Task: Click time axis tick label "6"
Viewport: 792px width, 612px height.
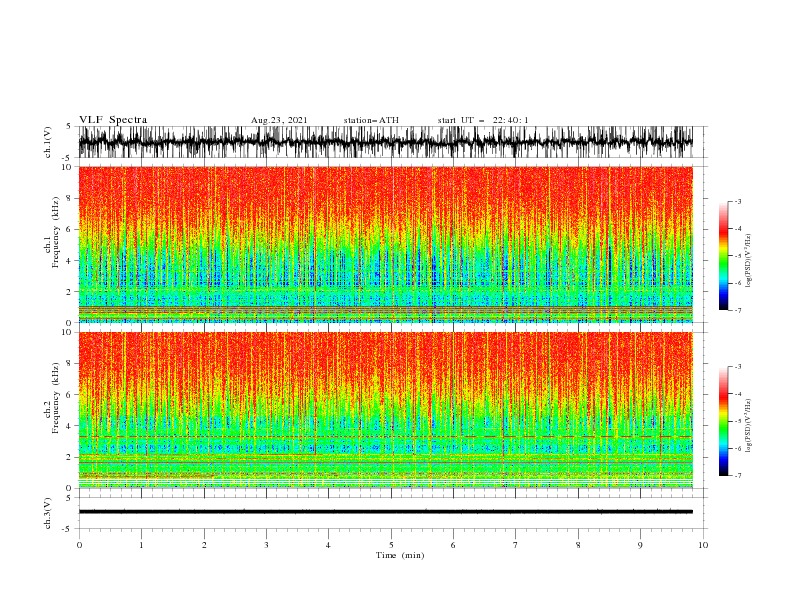Action: point(453,545)
